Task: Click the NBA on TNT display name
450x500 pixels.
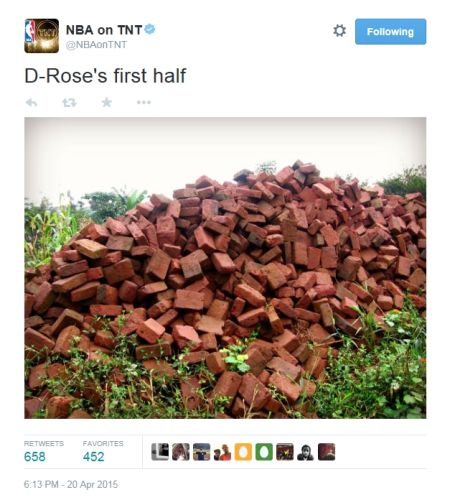Action: pyautogui.click(x=104, y=30)
